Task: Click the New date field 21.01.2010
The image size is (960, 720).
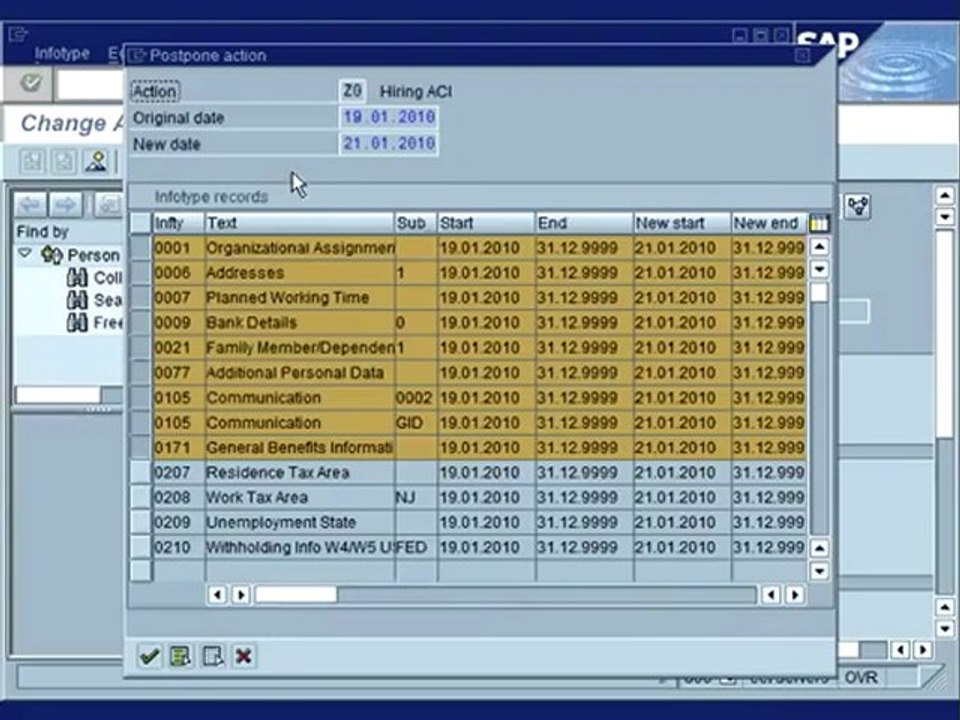Action: click(x=388, y=144)
